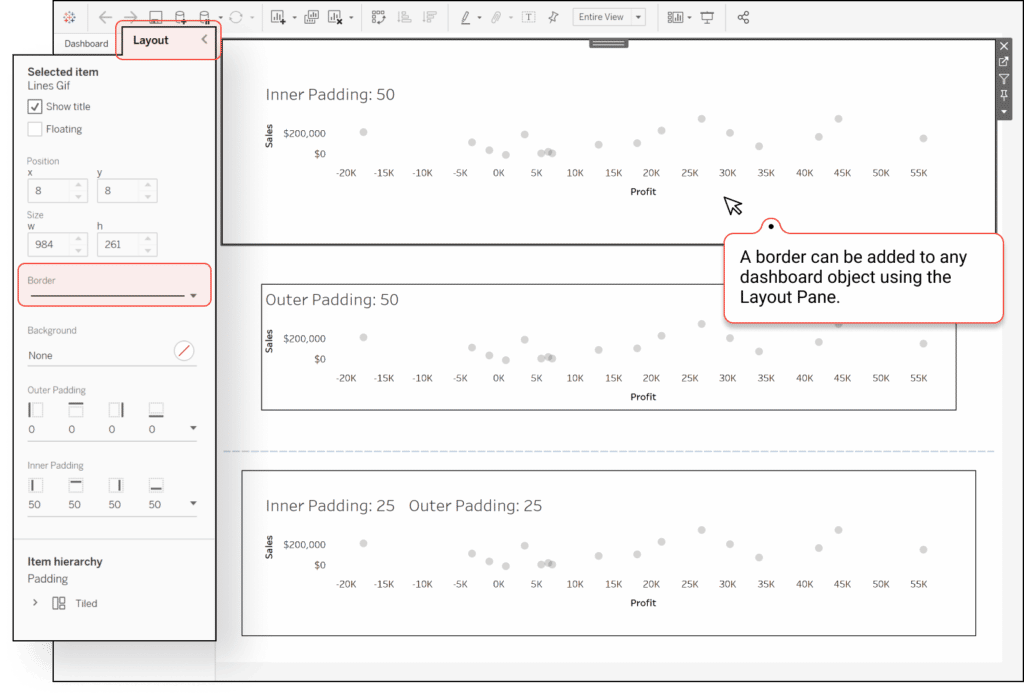Click the Size width field showing 984
This screenshot has width=1024, height=699.
[x=49, y=244]
